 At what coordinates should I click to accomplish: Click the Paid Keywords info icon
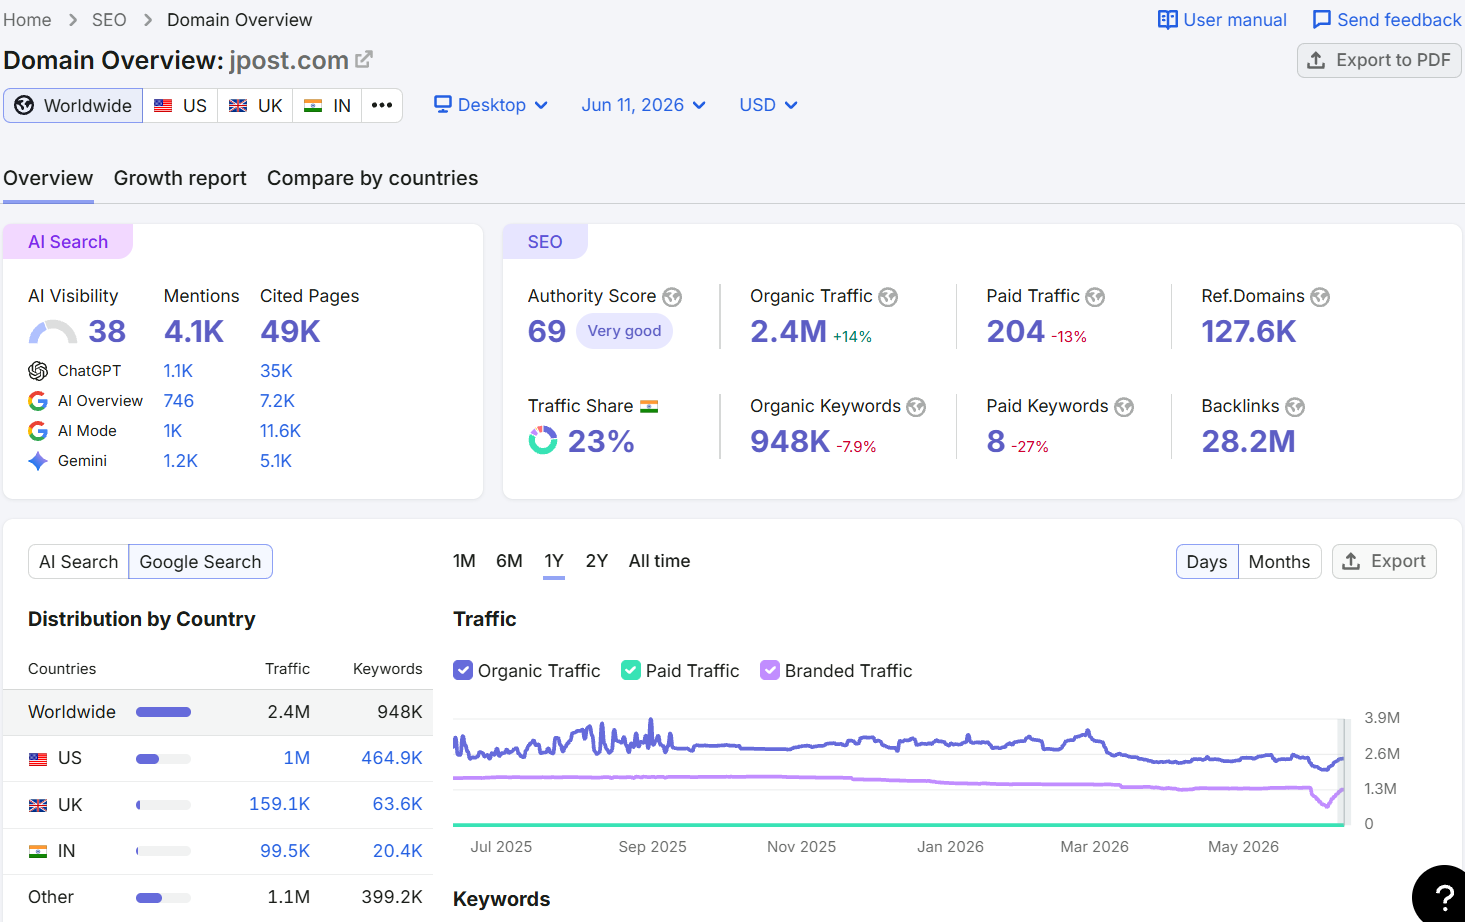click(x=1124, y=407)
